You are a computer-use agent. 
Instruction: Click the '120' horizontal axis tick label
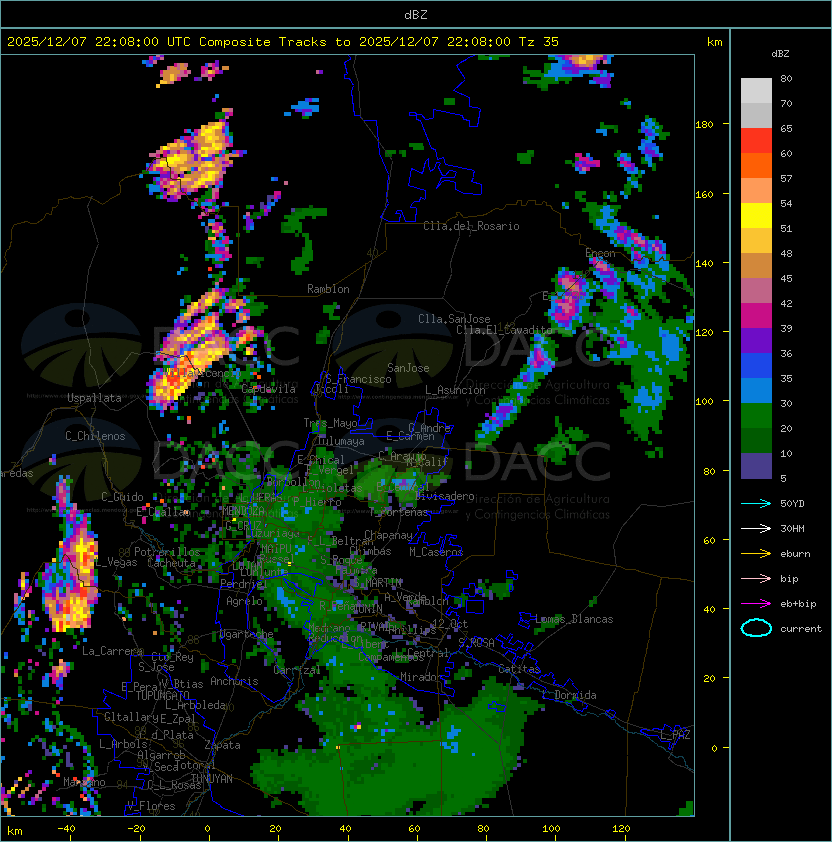coord(621,829)
